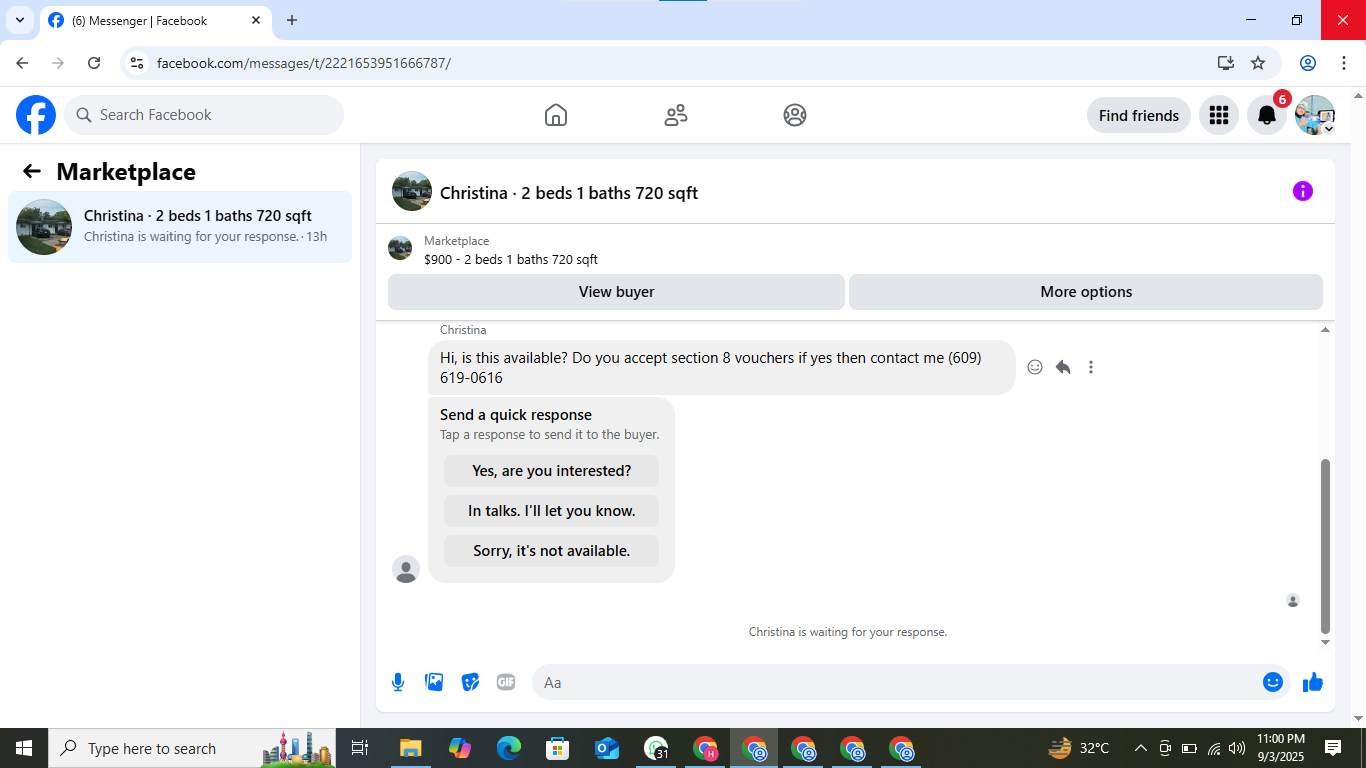Open conversation information purple icon

point(1303,191)
